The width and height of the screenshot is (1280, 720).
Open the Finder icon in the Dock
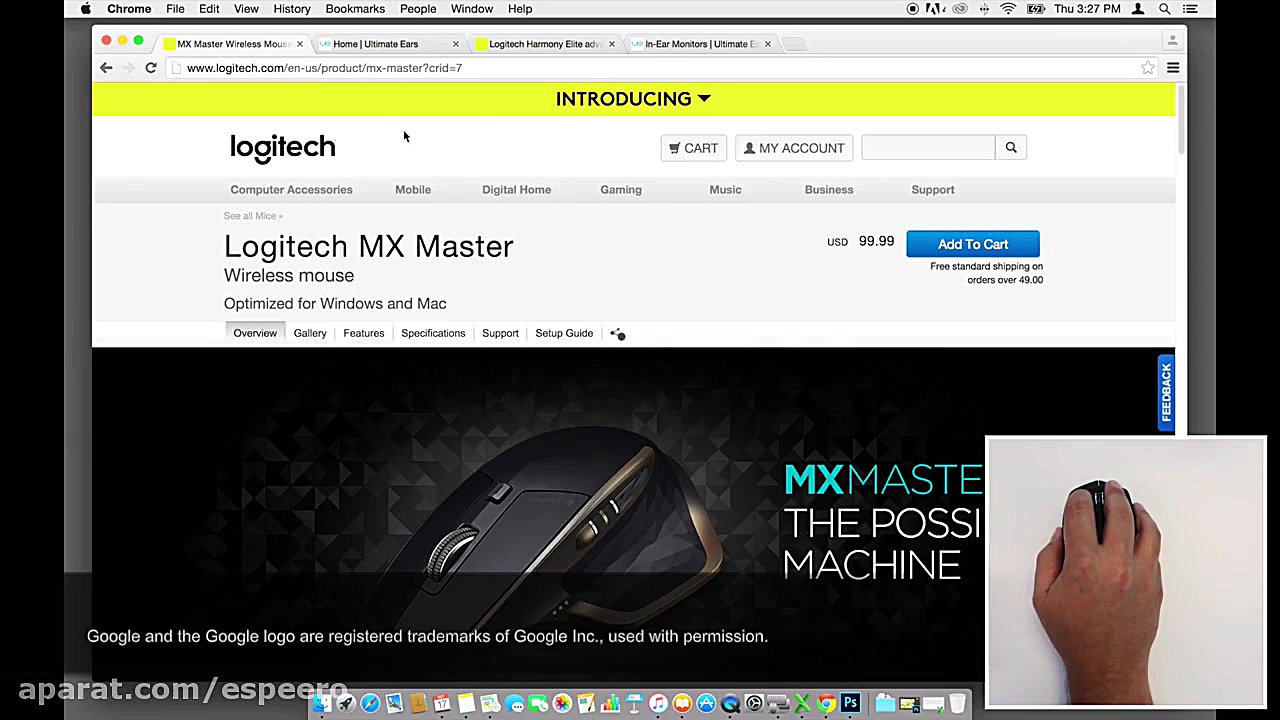(322, 704)
